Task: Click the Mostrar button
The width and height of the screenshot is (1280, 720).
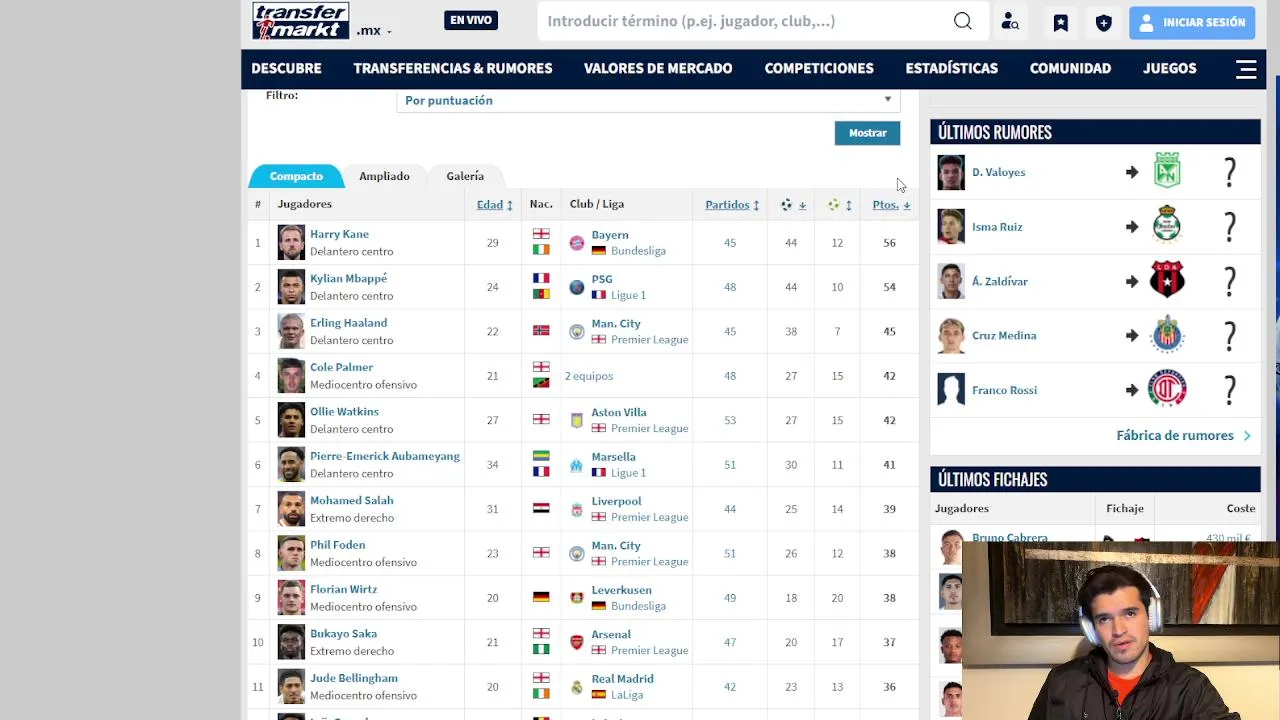Action: [x=867, y=133]
